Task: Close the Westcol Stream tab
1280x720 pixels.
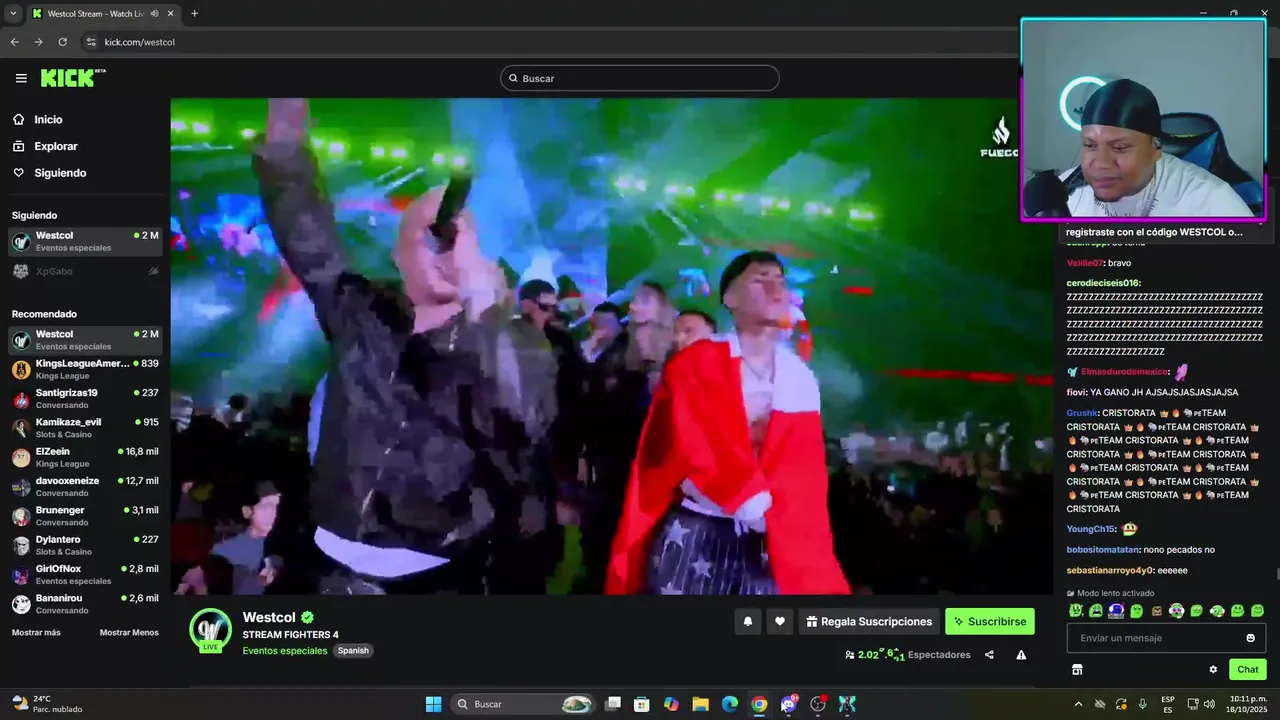Action: [170, 13]
